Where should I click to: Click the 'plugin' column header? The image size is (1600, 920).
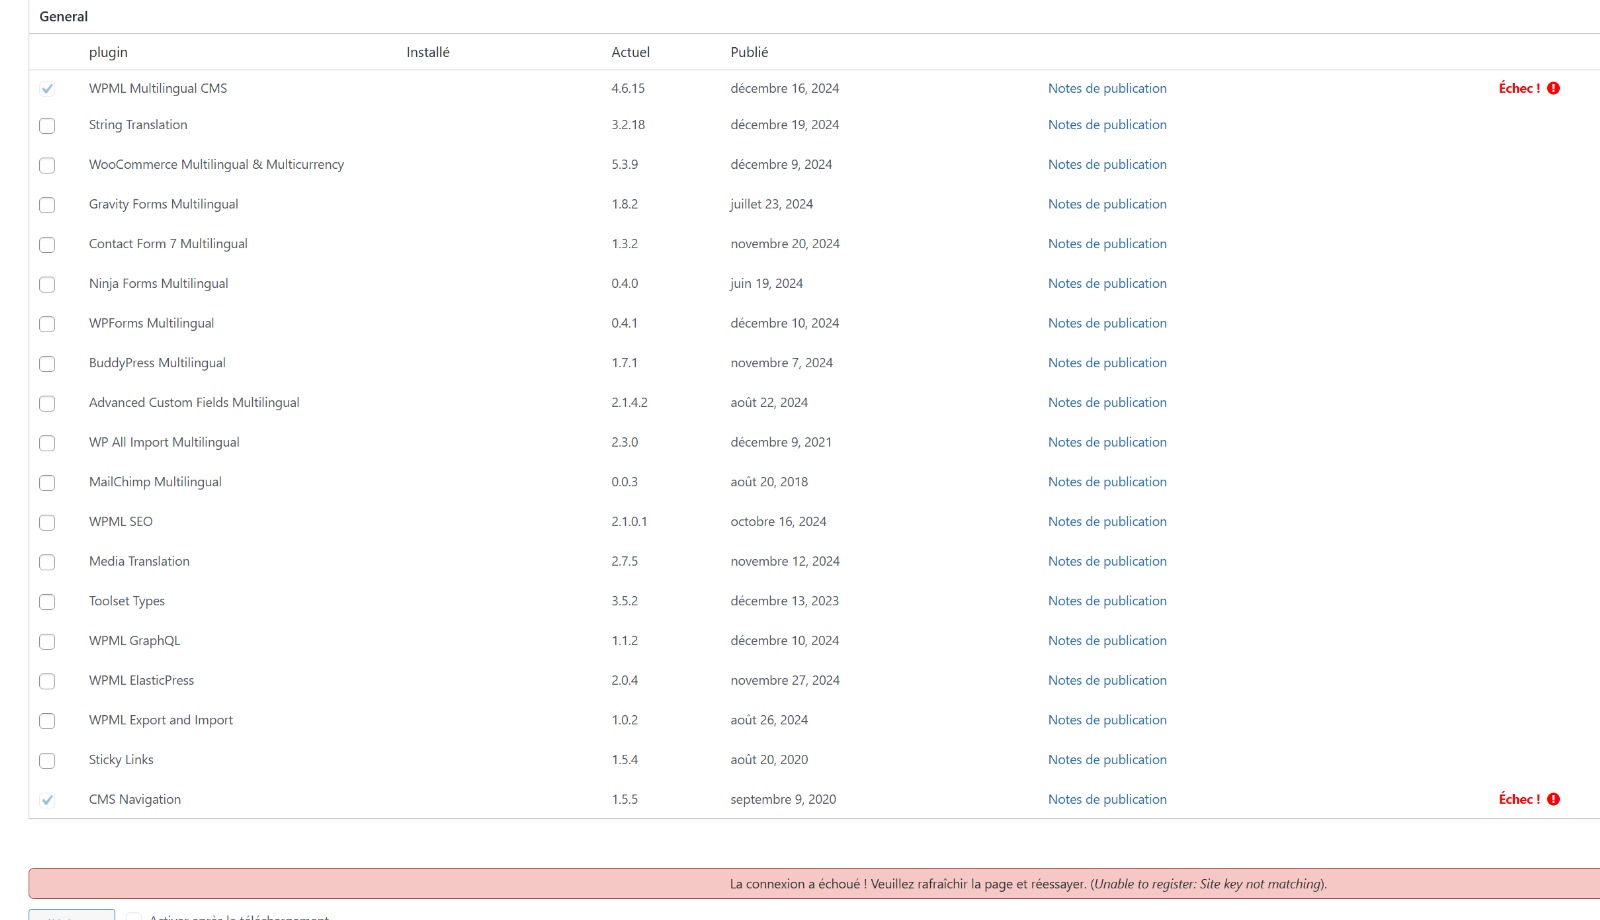[108, 52]
